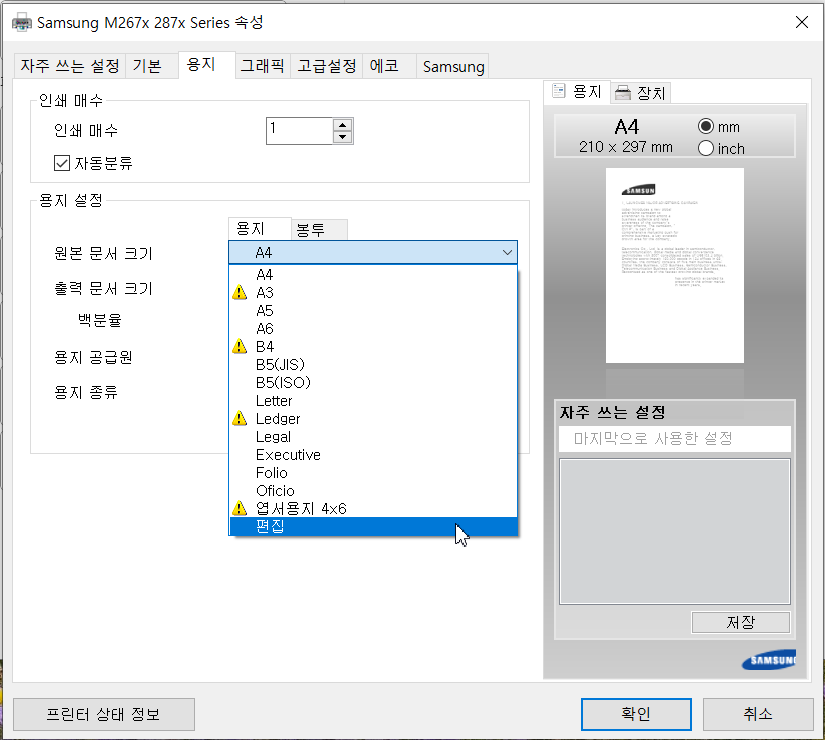Viewport: 825px width, 740px height.
Task: Click the 저장 button
Action: tap(740, 622)
